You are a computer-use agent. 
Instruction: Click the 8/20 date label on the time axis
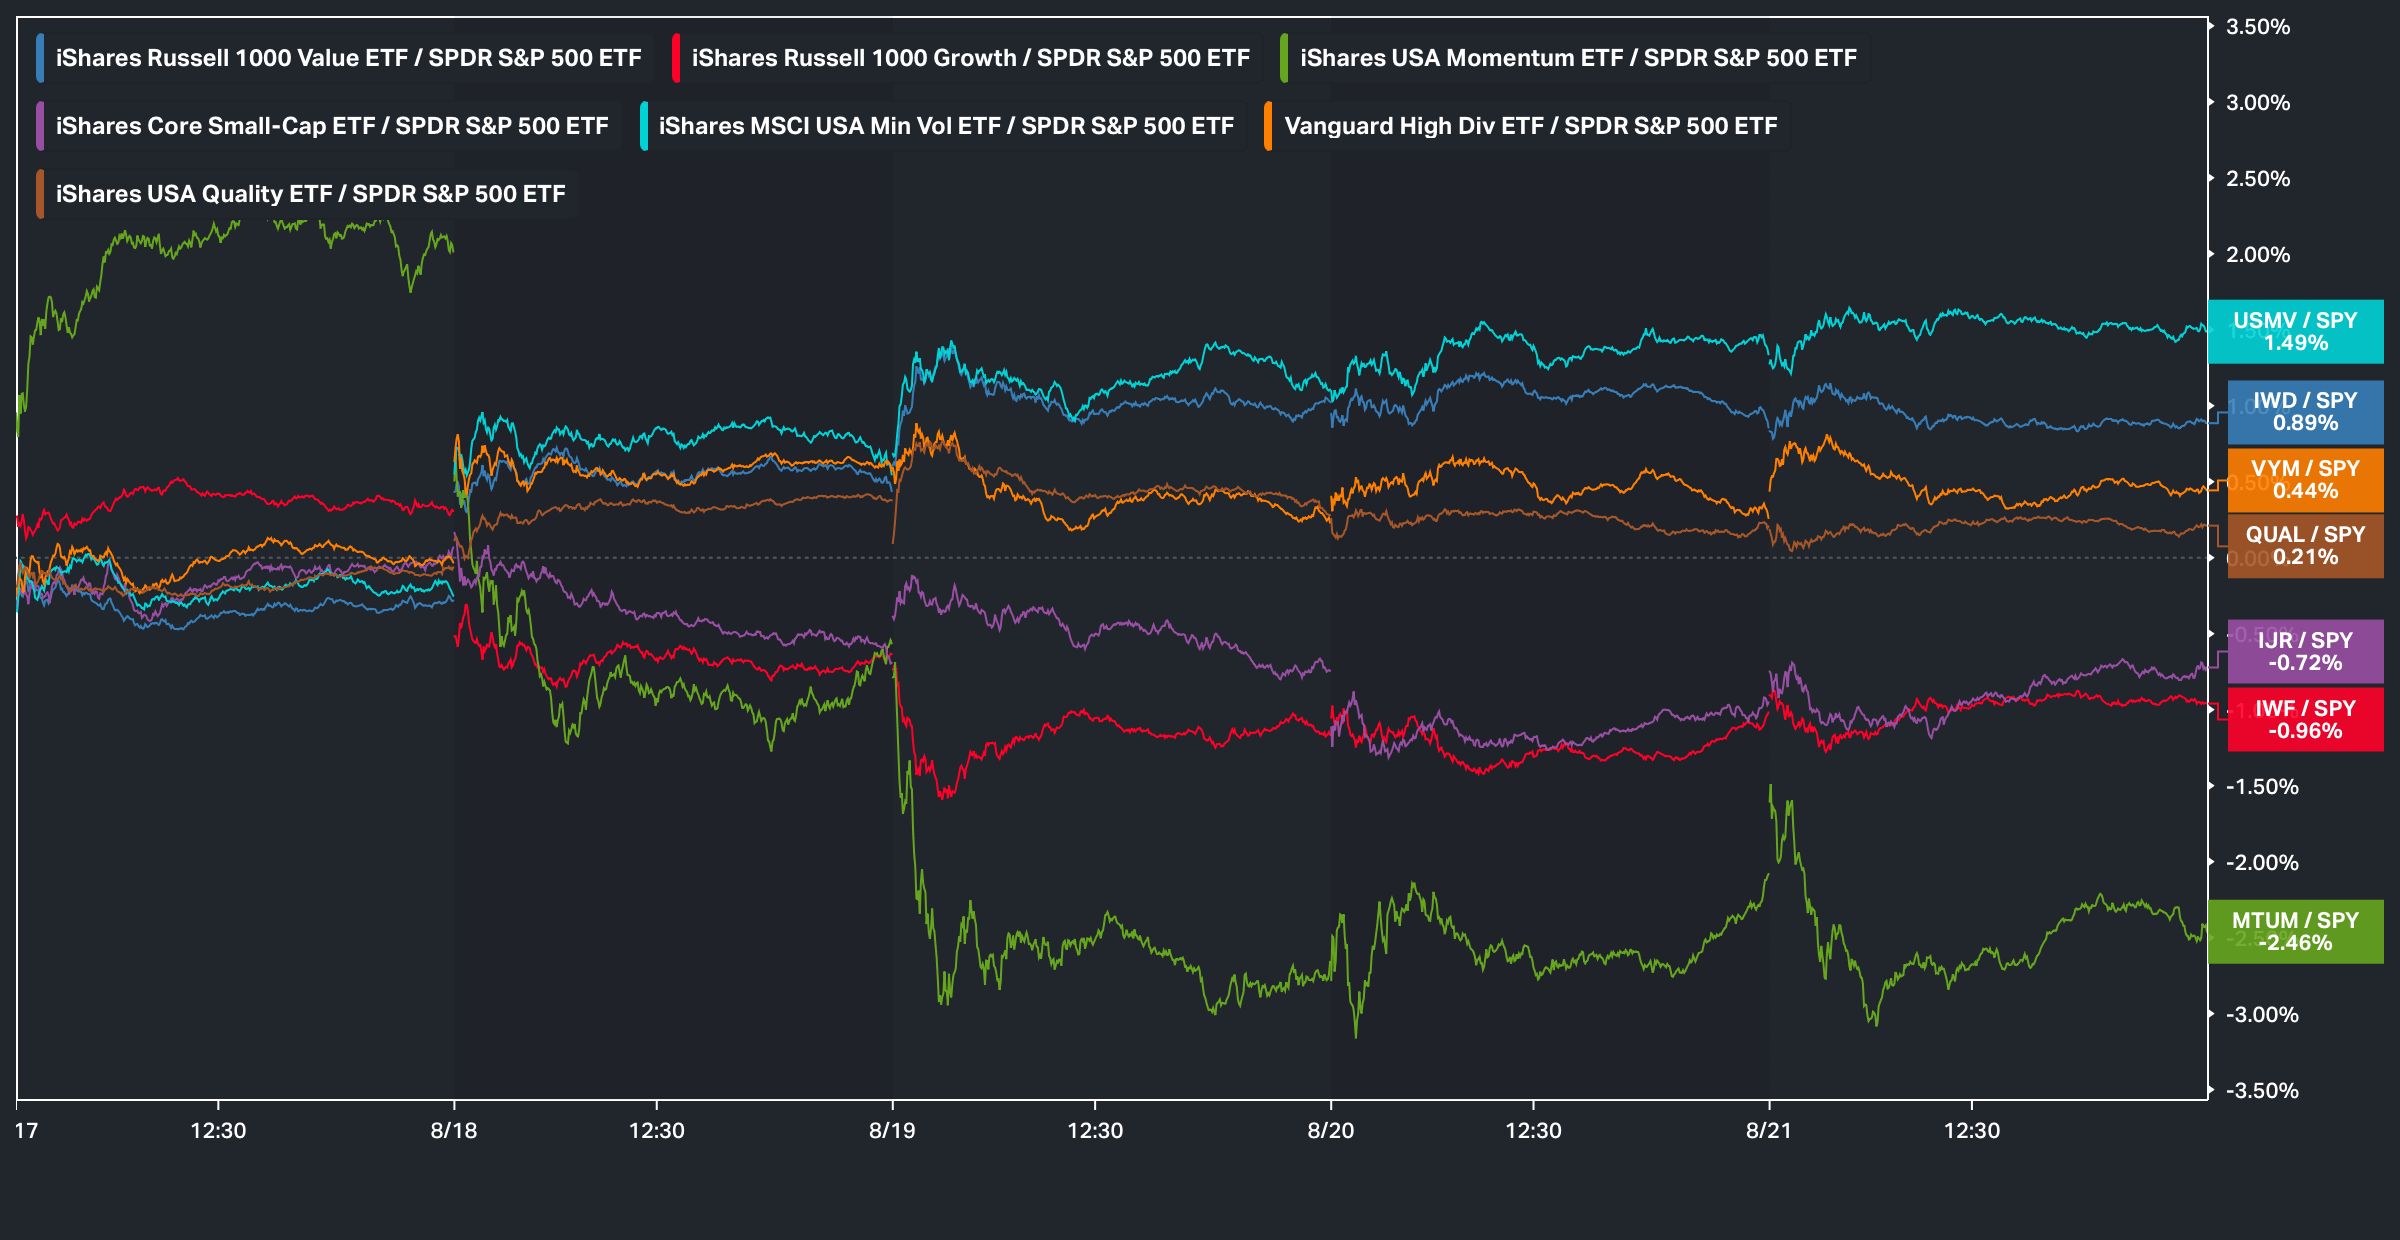click(x=1331, y=1131)
